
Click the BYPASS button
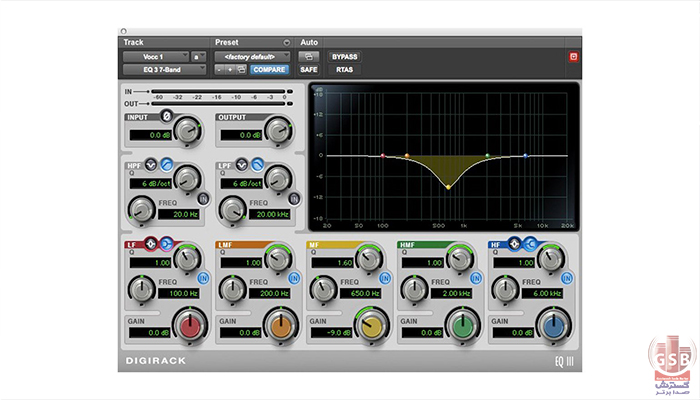[345, 57]
